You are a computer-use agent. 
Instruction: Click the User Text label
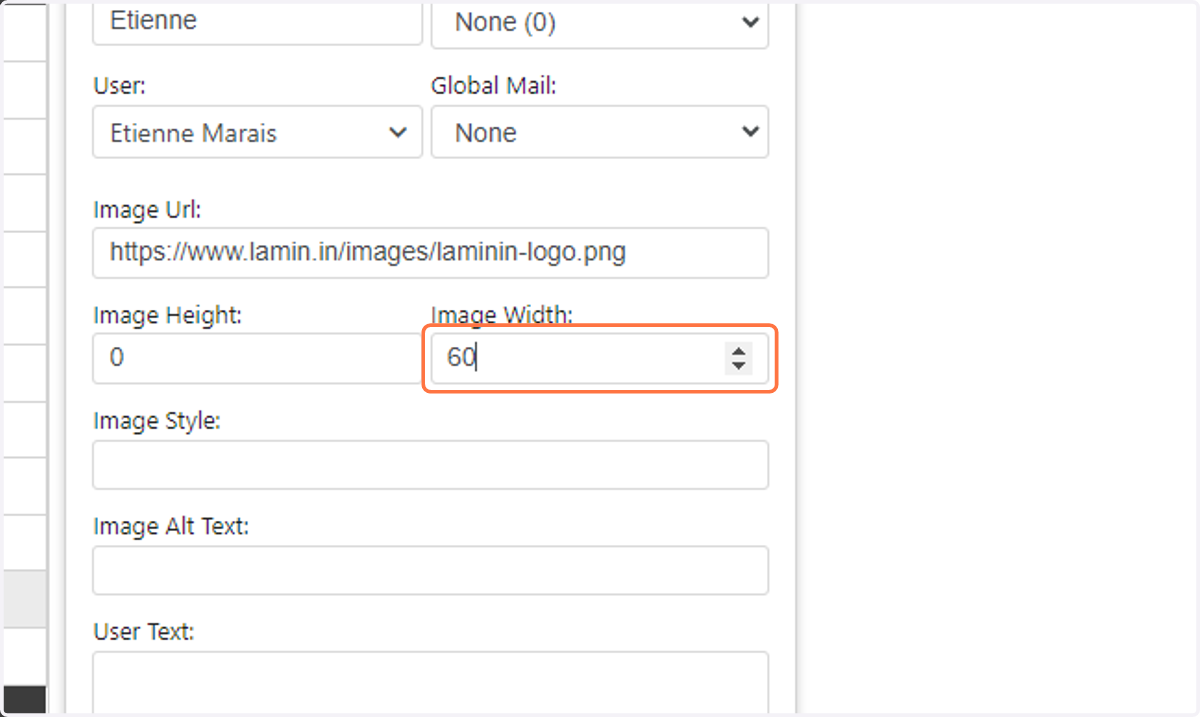(144, 632)
